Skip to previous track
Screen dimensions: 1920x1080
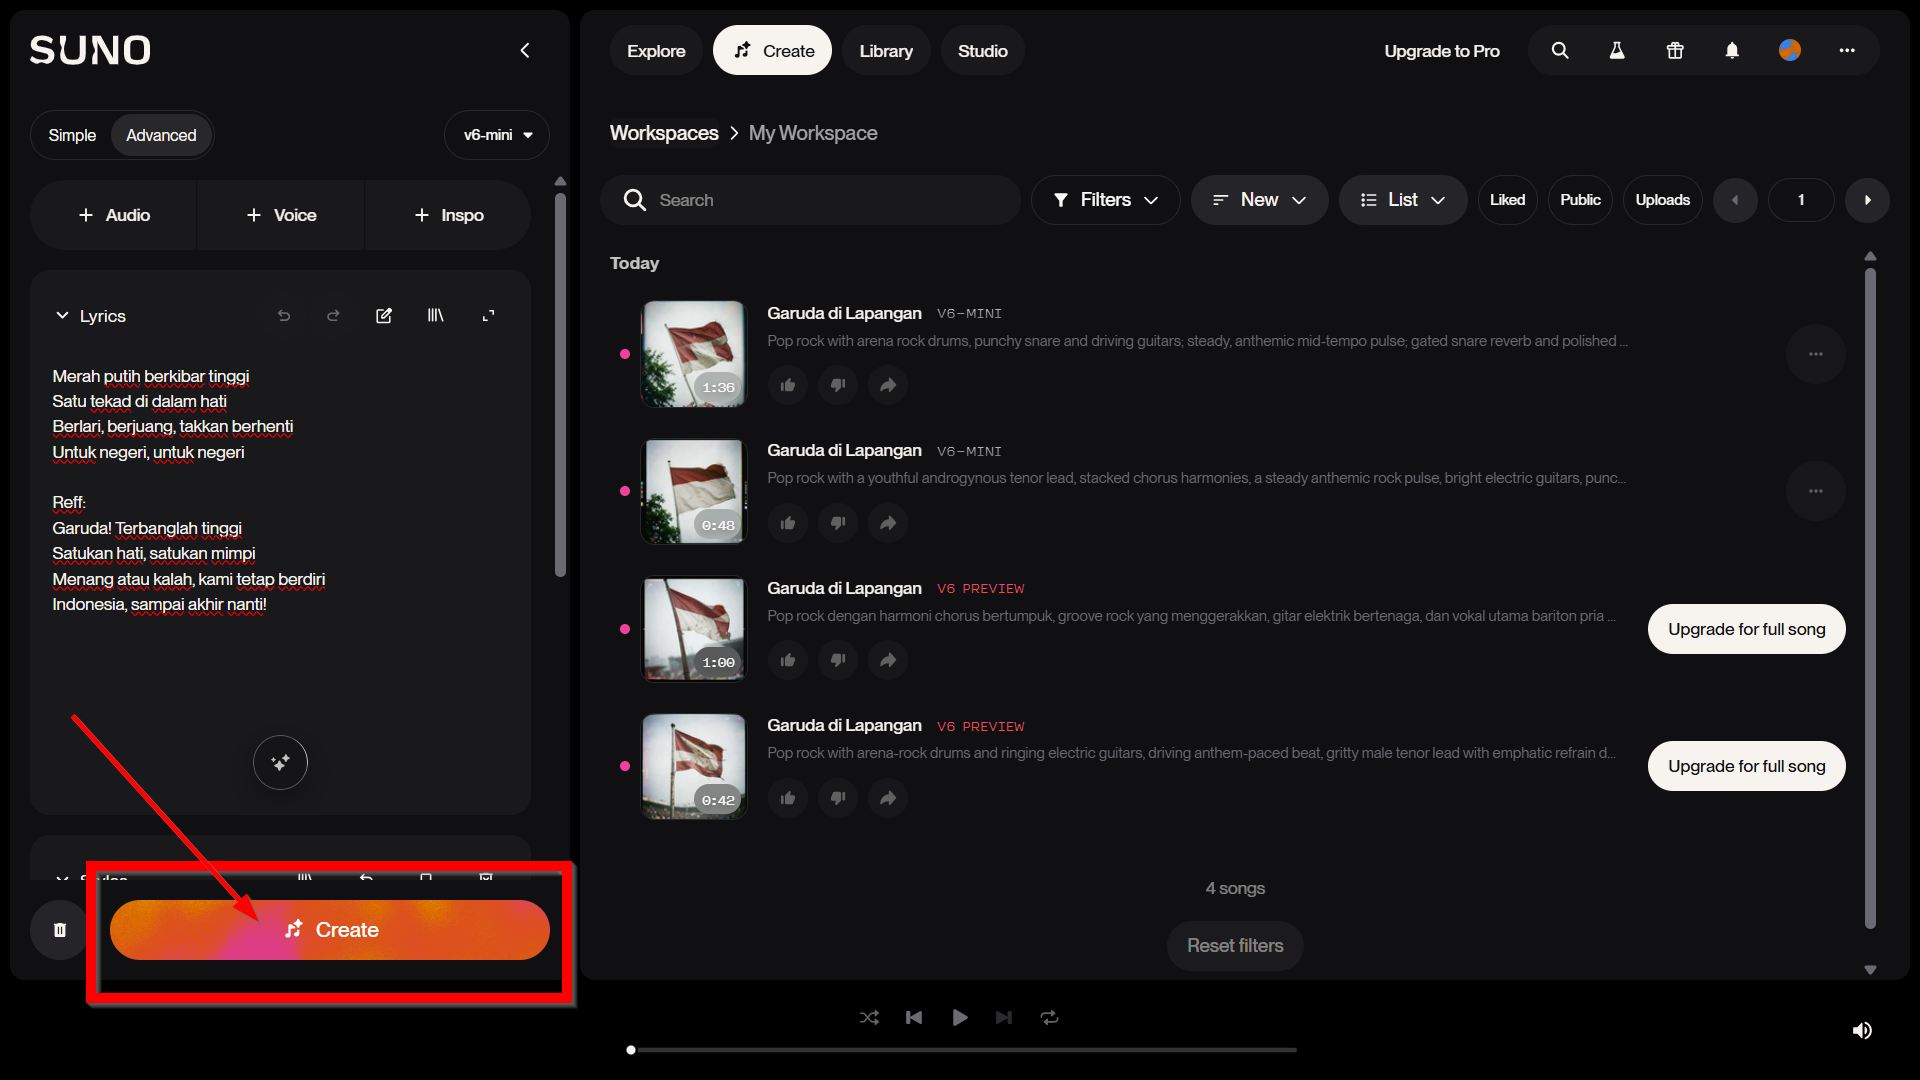click(914, 1017)
